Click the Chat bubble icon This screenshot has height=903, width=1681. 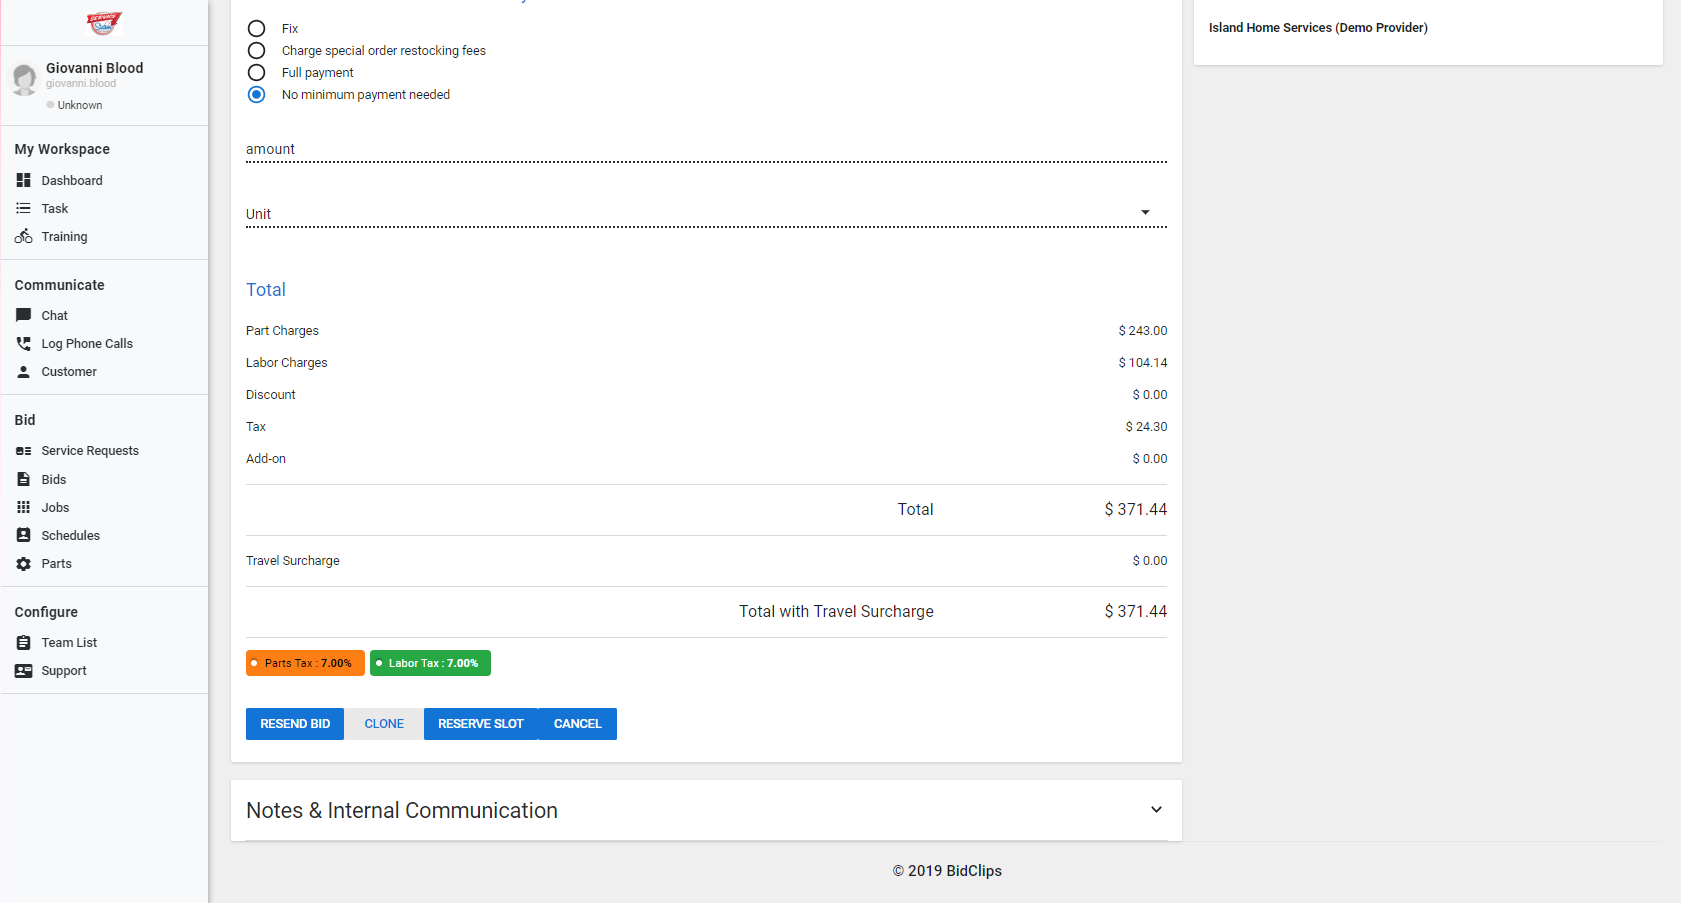(x=23, y=315)
